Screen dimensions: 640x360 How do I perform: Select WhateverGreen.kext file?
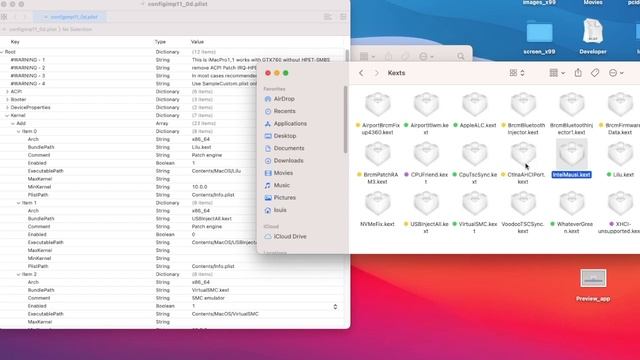click(572, 212)
